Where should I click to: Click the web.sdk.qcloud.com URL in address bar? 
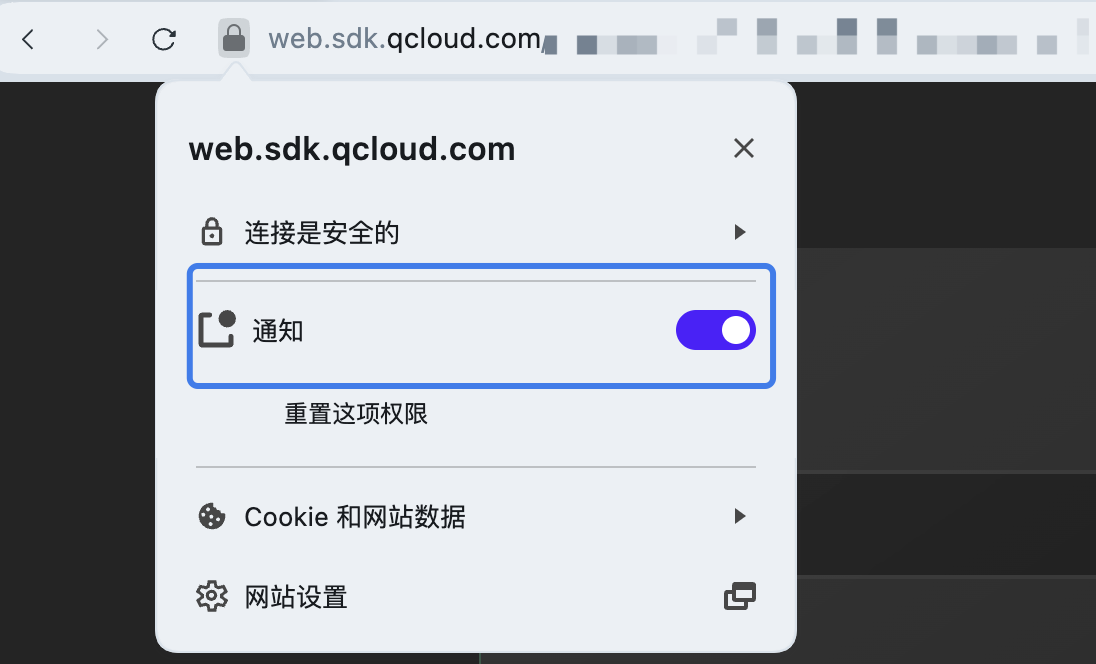point(404,39)
